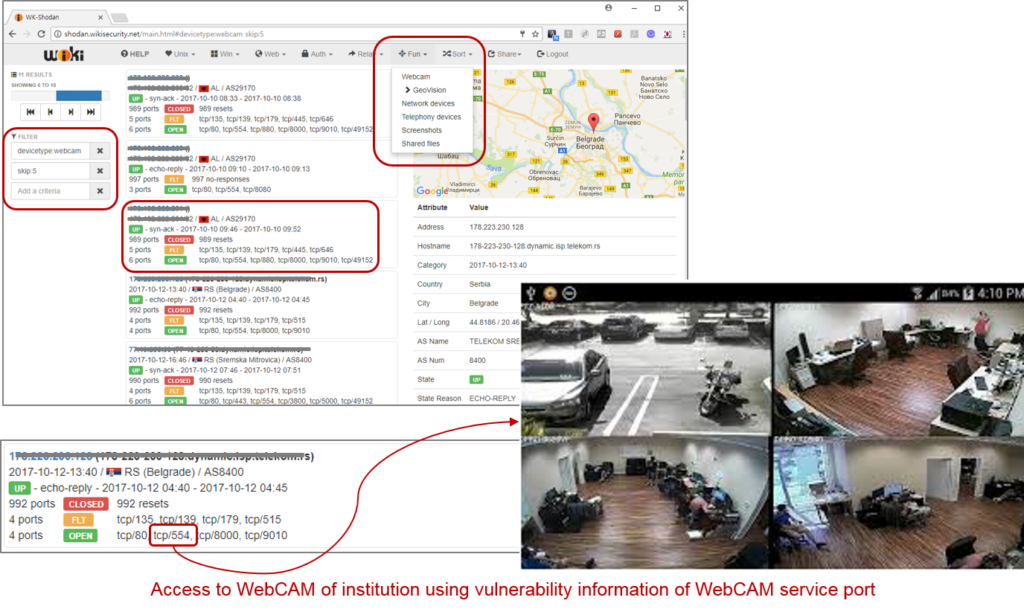This screenshot has height=612, width=1024.
Task: Remove the skip:5 filter criterion
Action: pyautogui.click(x=100, y=171)
